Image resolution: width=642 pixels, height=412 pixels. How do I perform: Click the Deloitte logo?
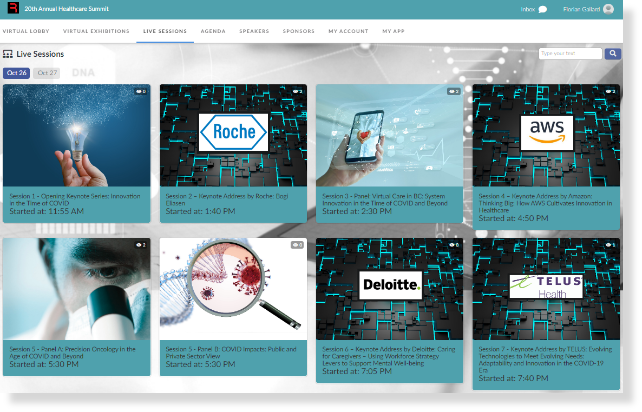391,285
